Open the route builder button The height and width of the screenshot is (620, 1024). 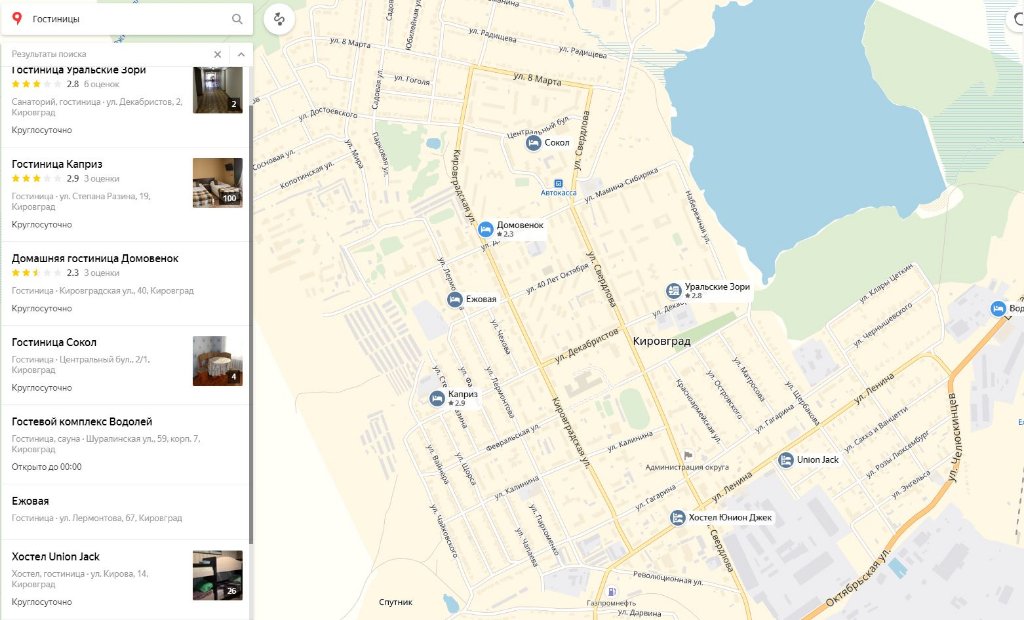pos(279,19)
